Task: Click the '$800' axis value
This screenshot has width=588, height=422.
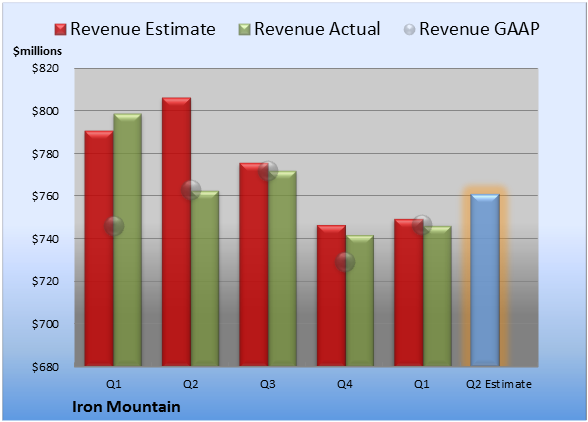Action: point(45,111)
